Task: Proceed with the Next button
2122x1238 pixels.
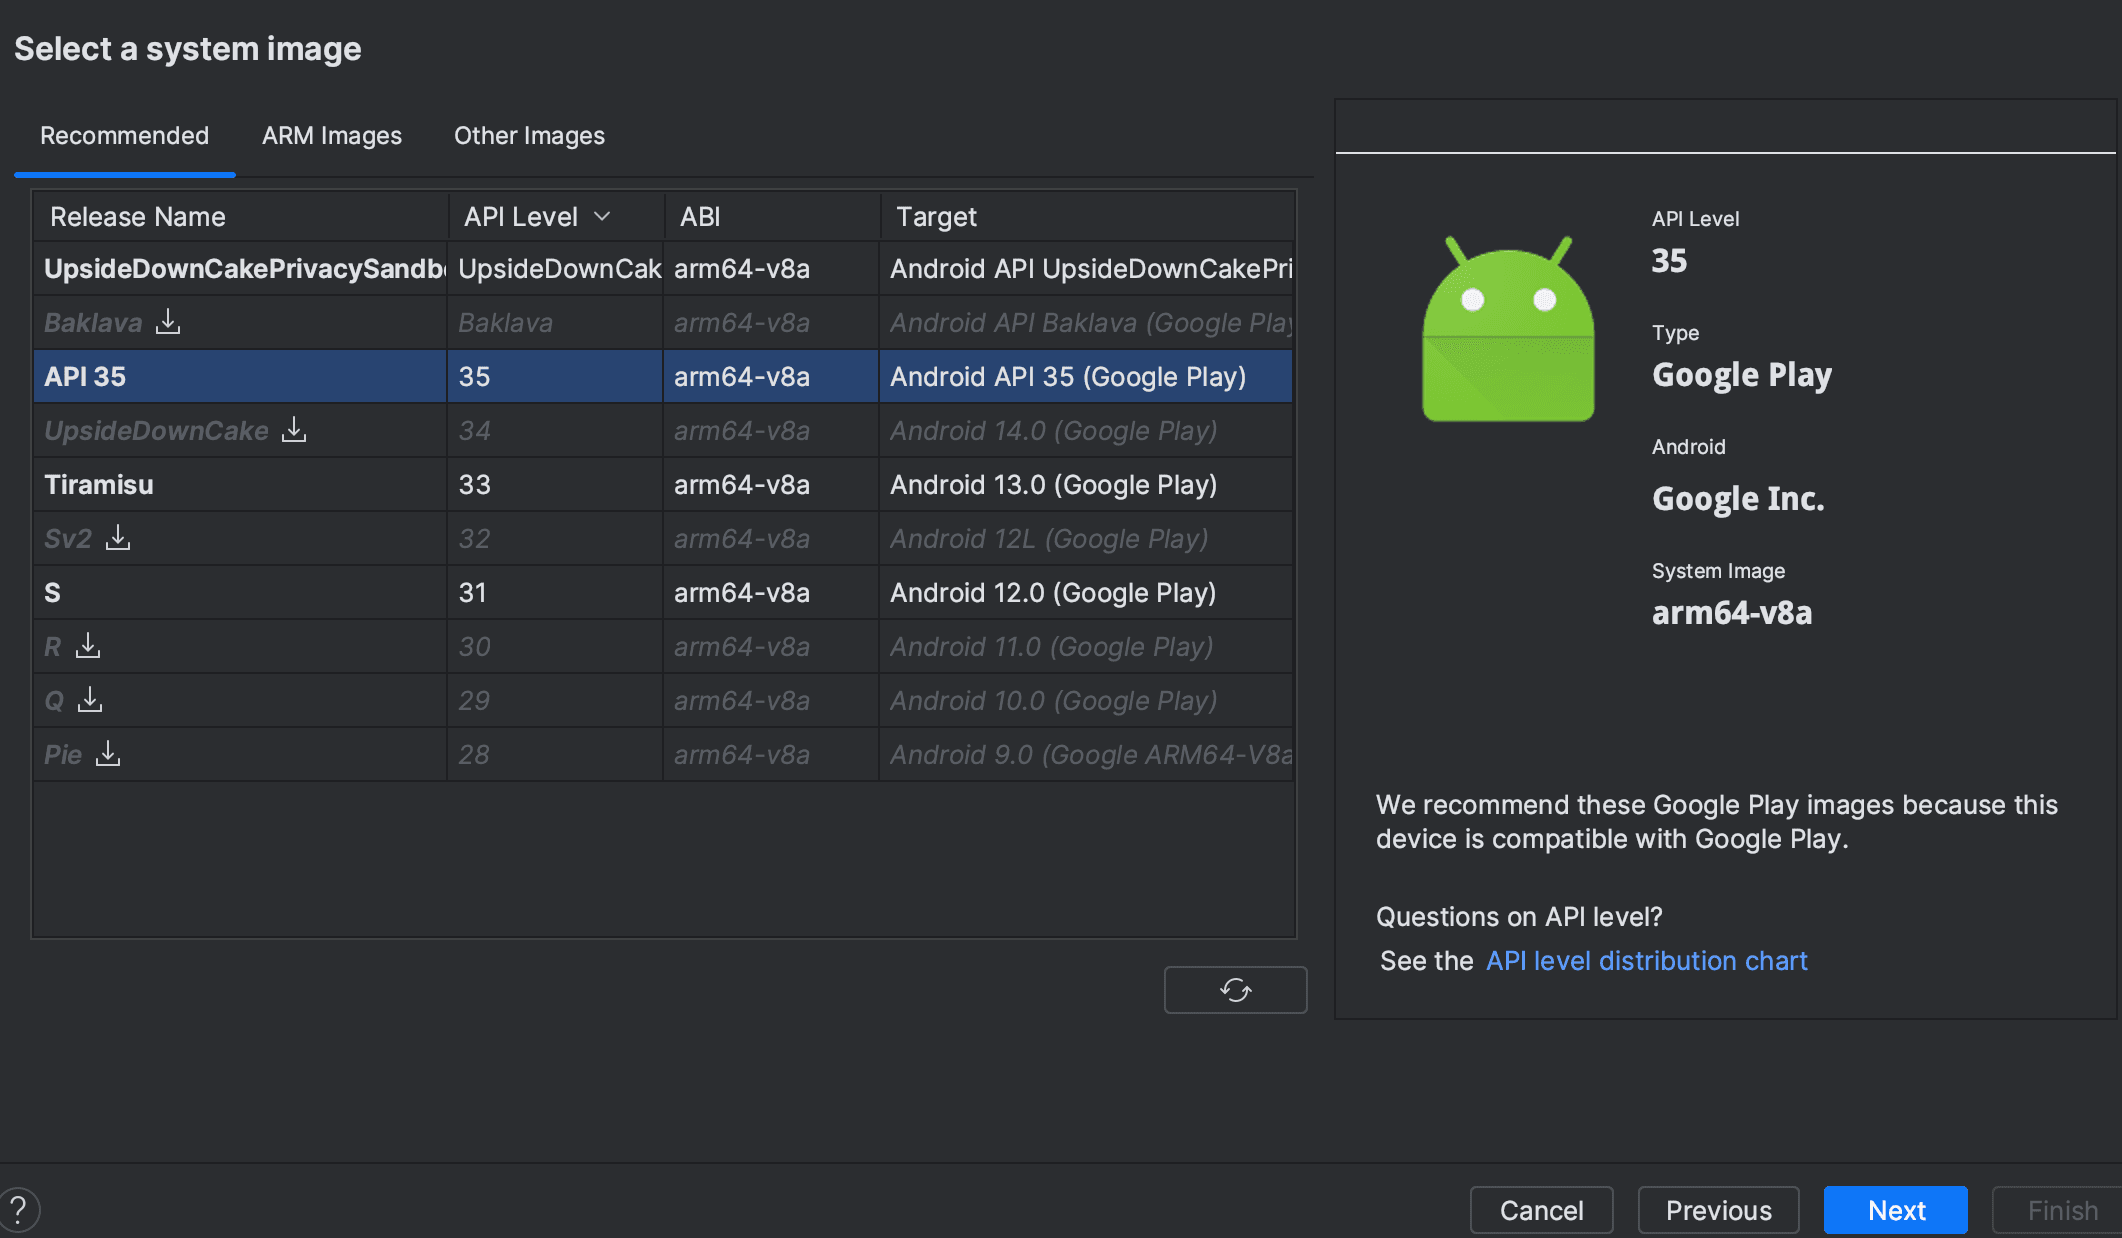Action: pos(1896,1210)
